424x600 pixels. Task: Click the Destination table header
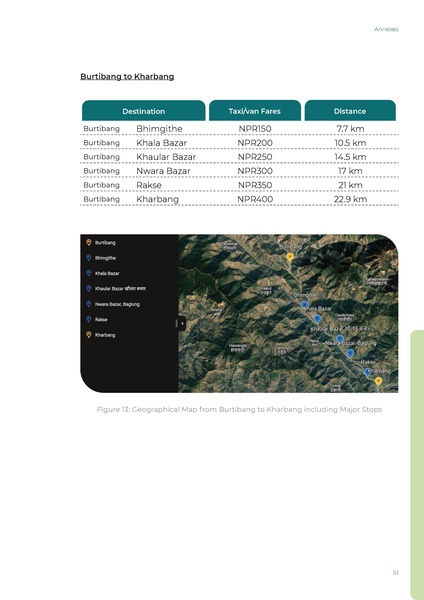tap(144, 111)
